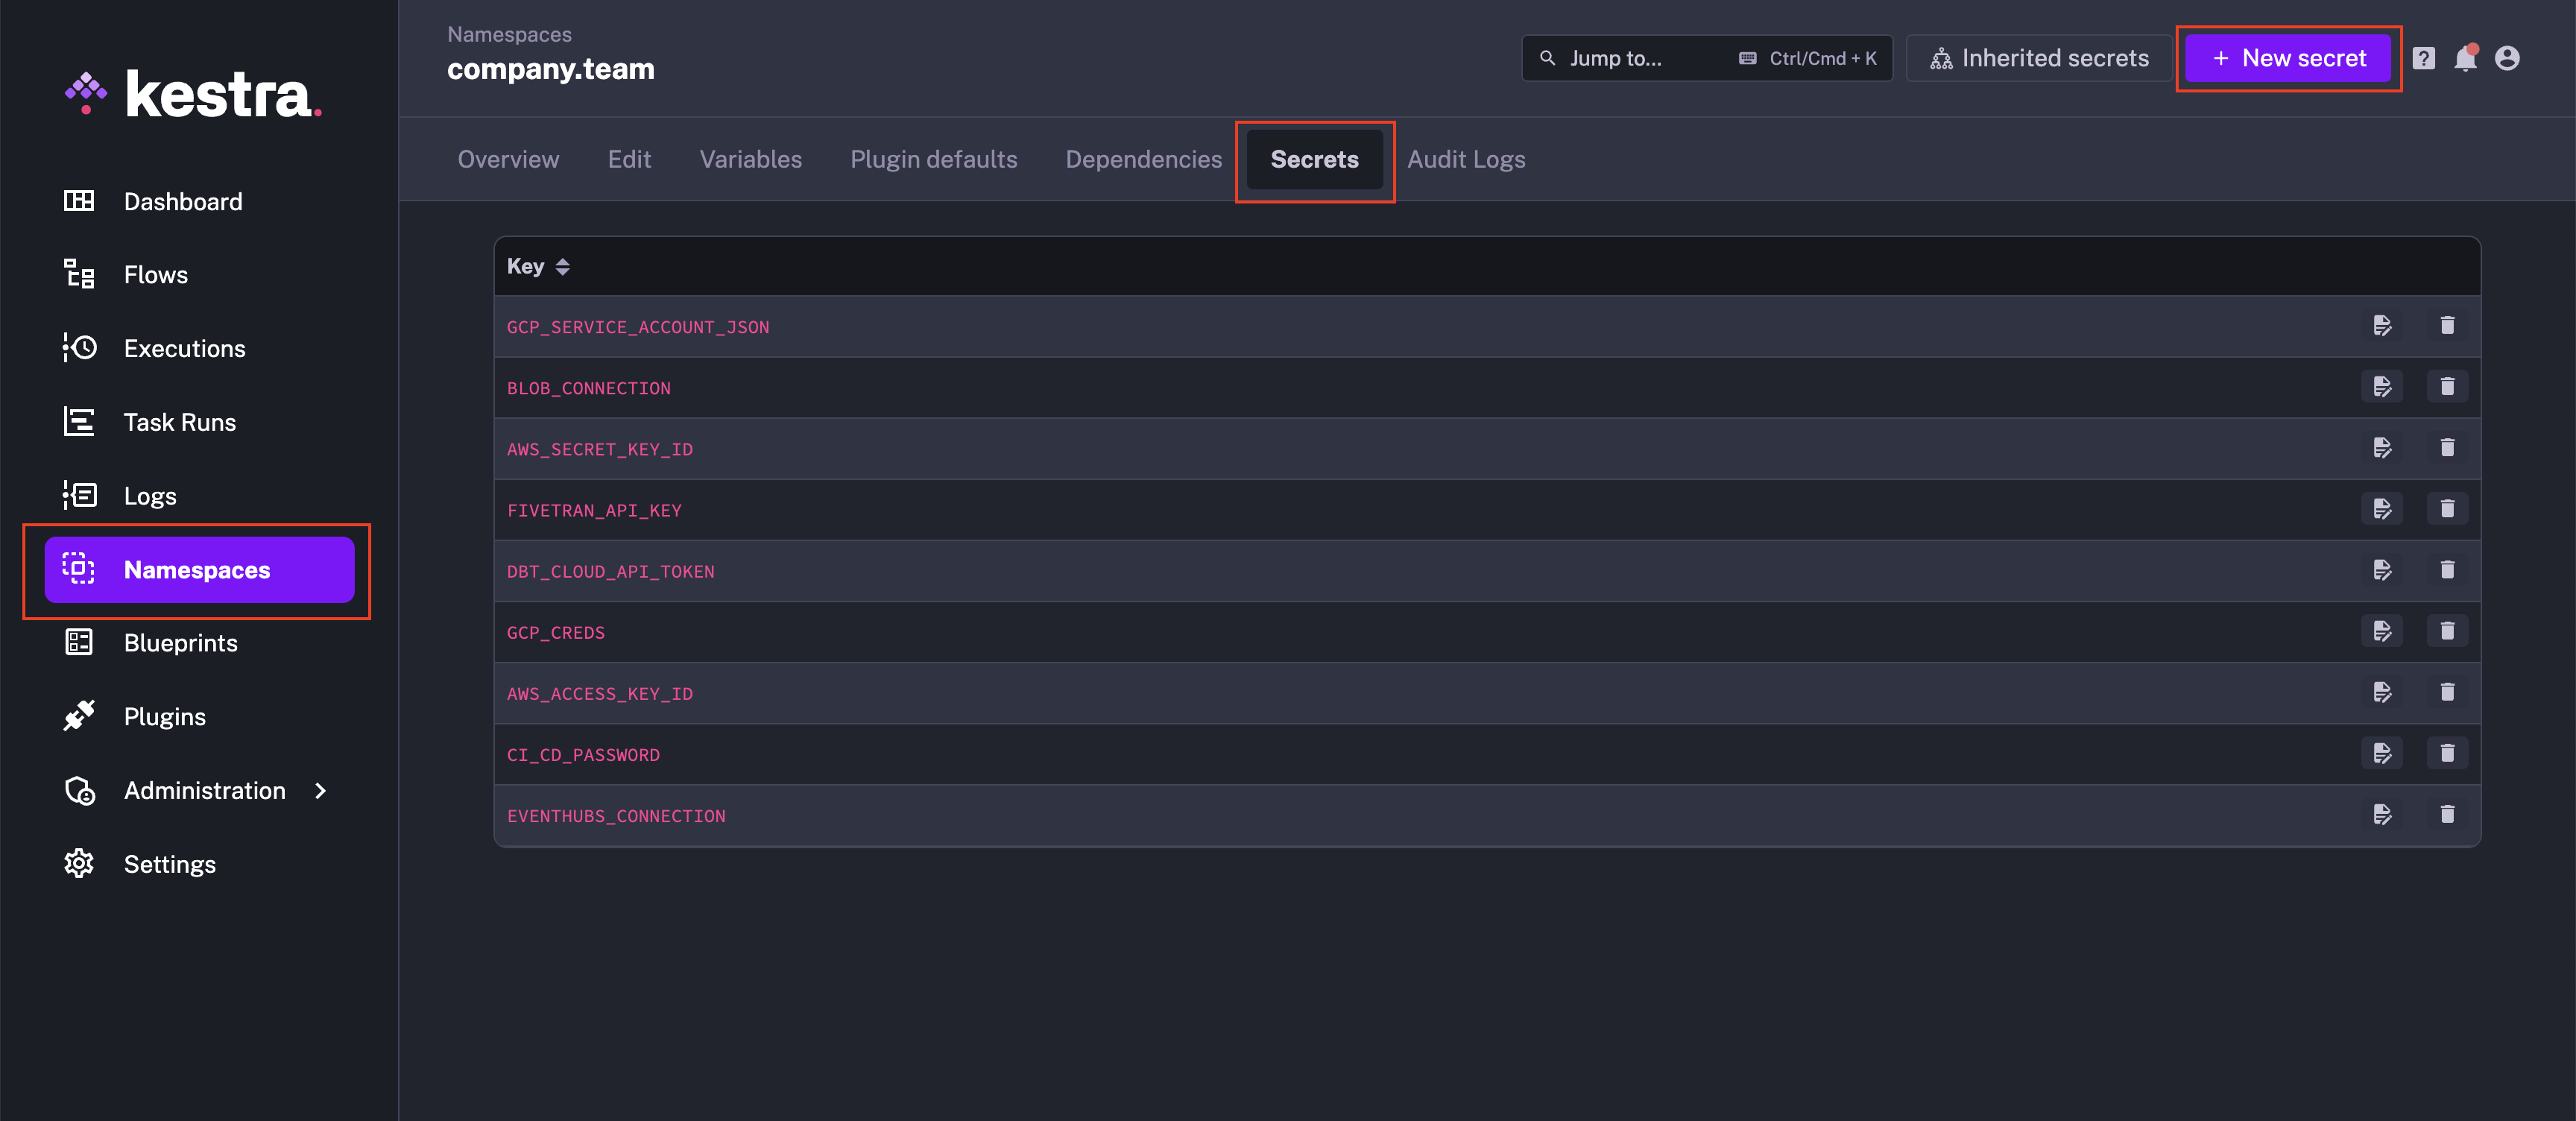Open the help question mark icon
Screen dimensions: 2576x1121
click(2423, 59)
